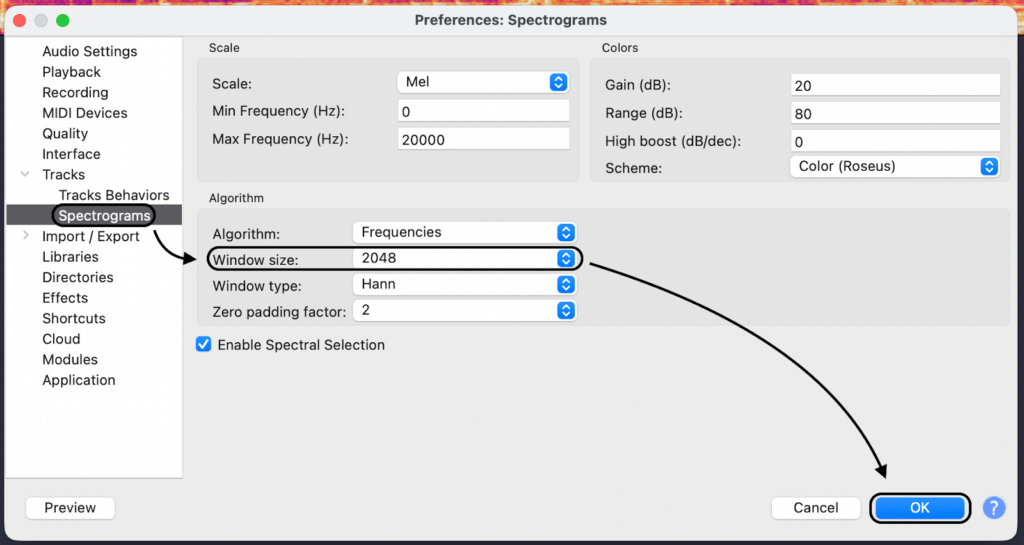Open the Scheme dropdown Color (Roseus)
Screen dimensions: 1024x545
894,167
